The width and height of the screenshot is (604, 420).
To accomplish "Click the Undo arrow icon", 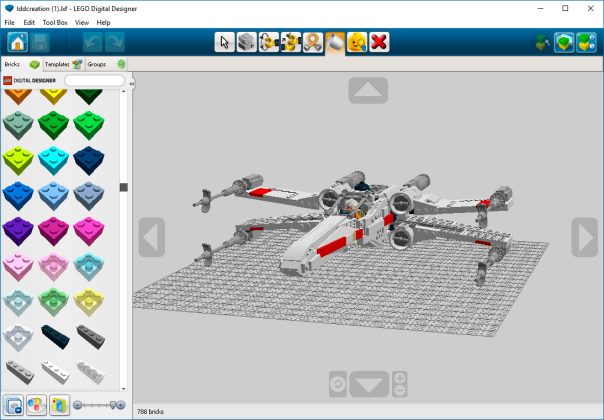I will [x=93, y=42].
